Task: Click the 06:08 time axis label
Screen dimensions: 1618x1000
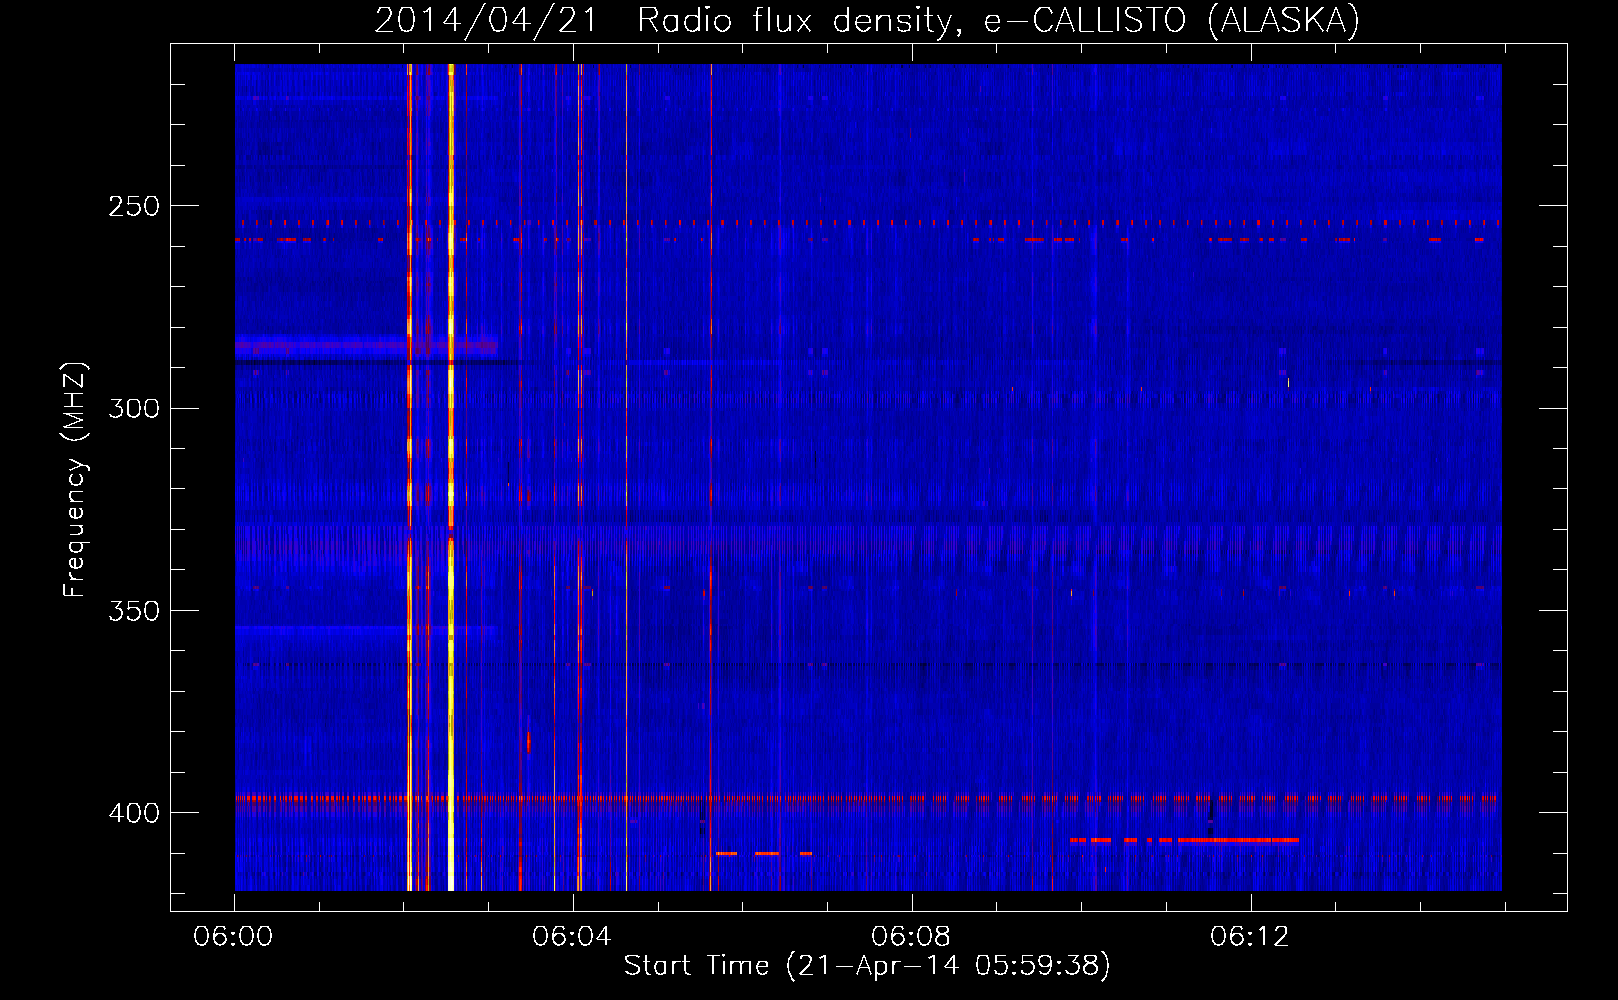Action: (911, 937)
